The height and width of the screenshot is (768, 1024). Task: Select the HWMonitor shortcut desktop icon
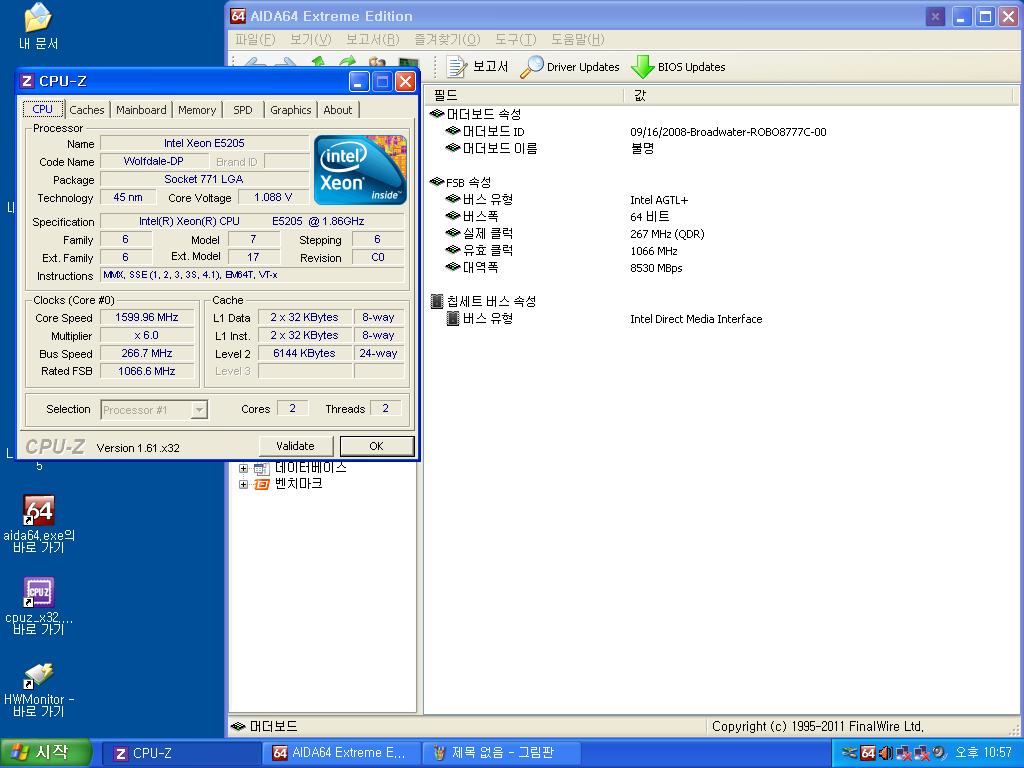tap(39, 675)
